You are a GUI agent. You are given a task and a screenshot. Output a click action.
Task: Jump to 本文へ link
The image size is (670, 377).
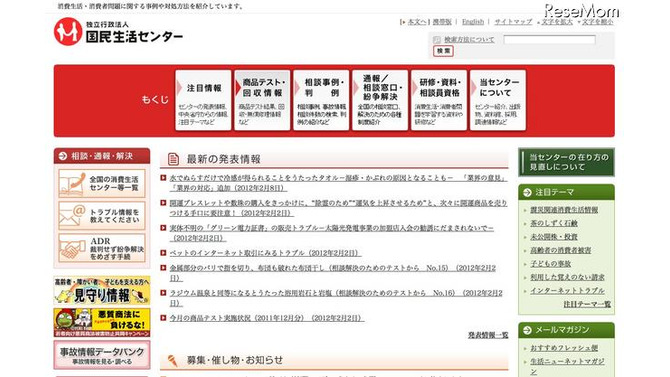tap(417, 22)
